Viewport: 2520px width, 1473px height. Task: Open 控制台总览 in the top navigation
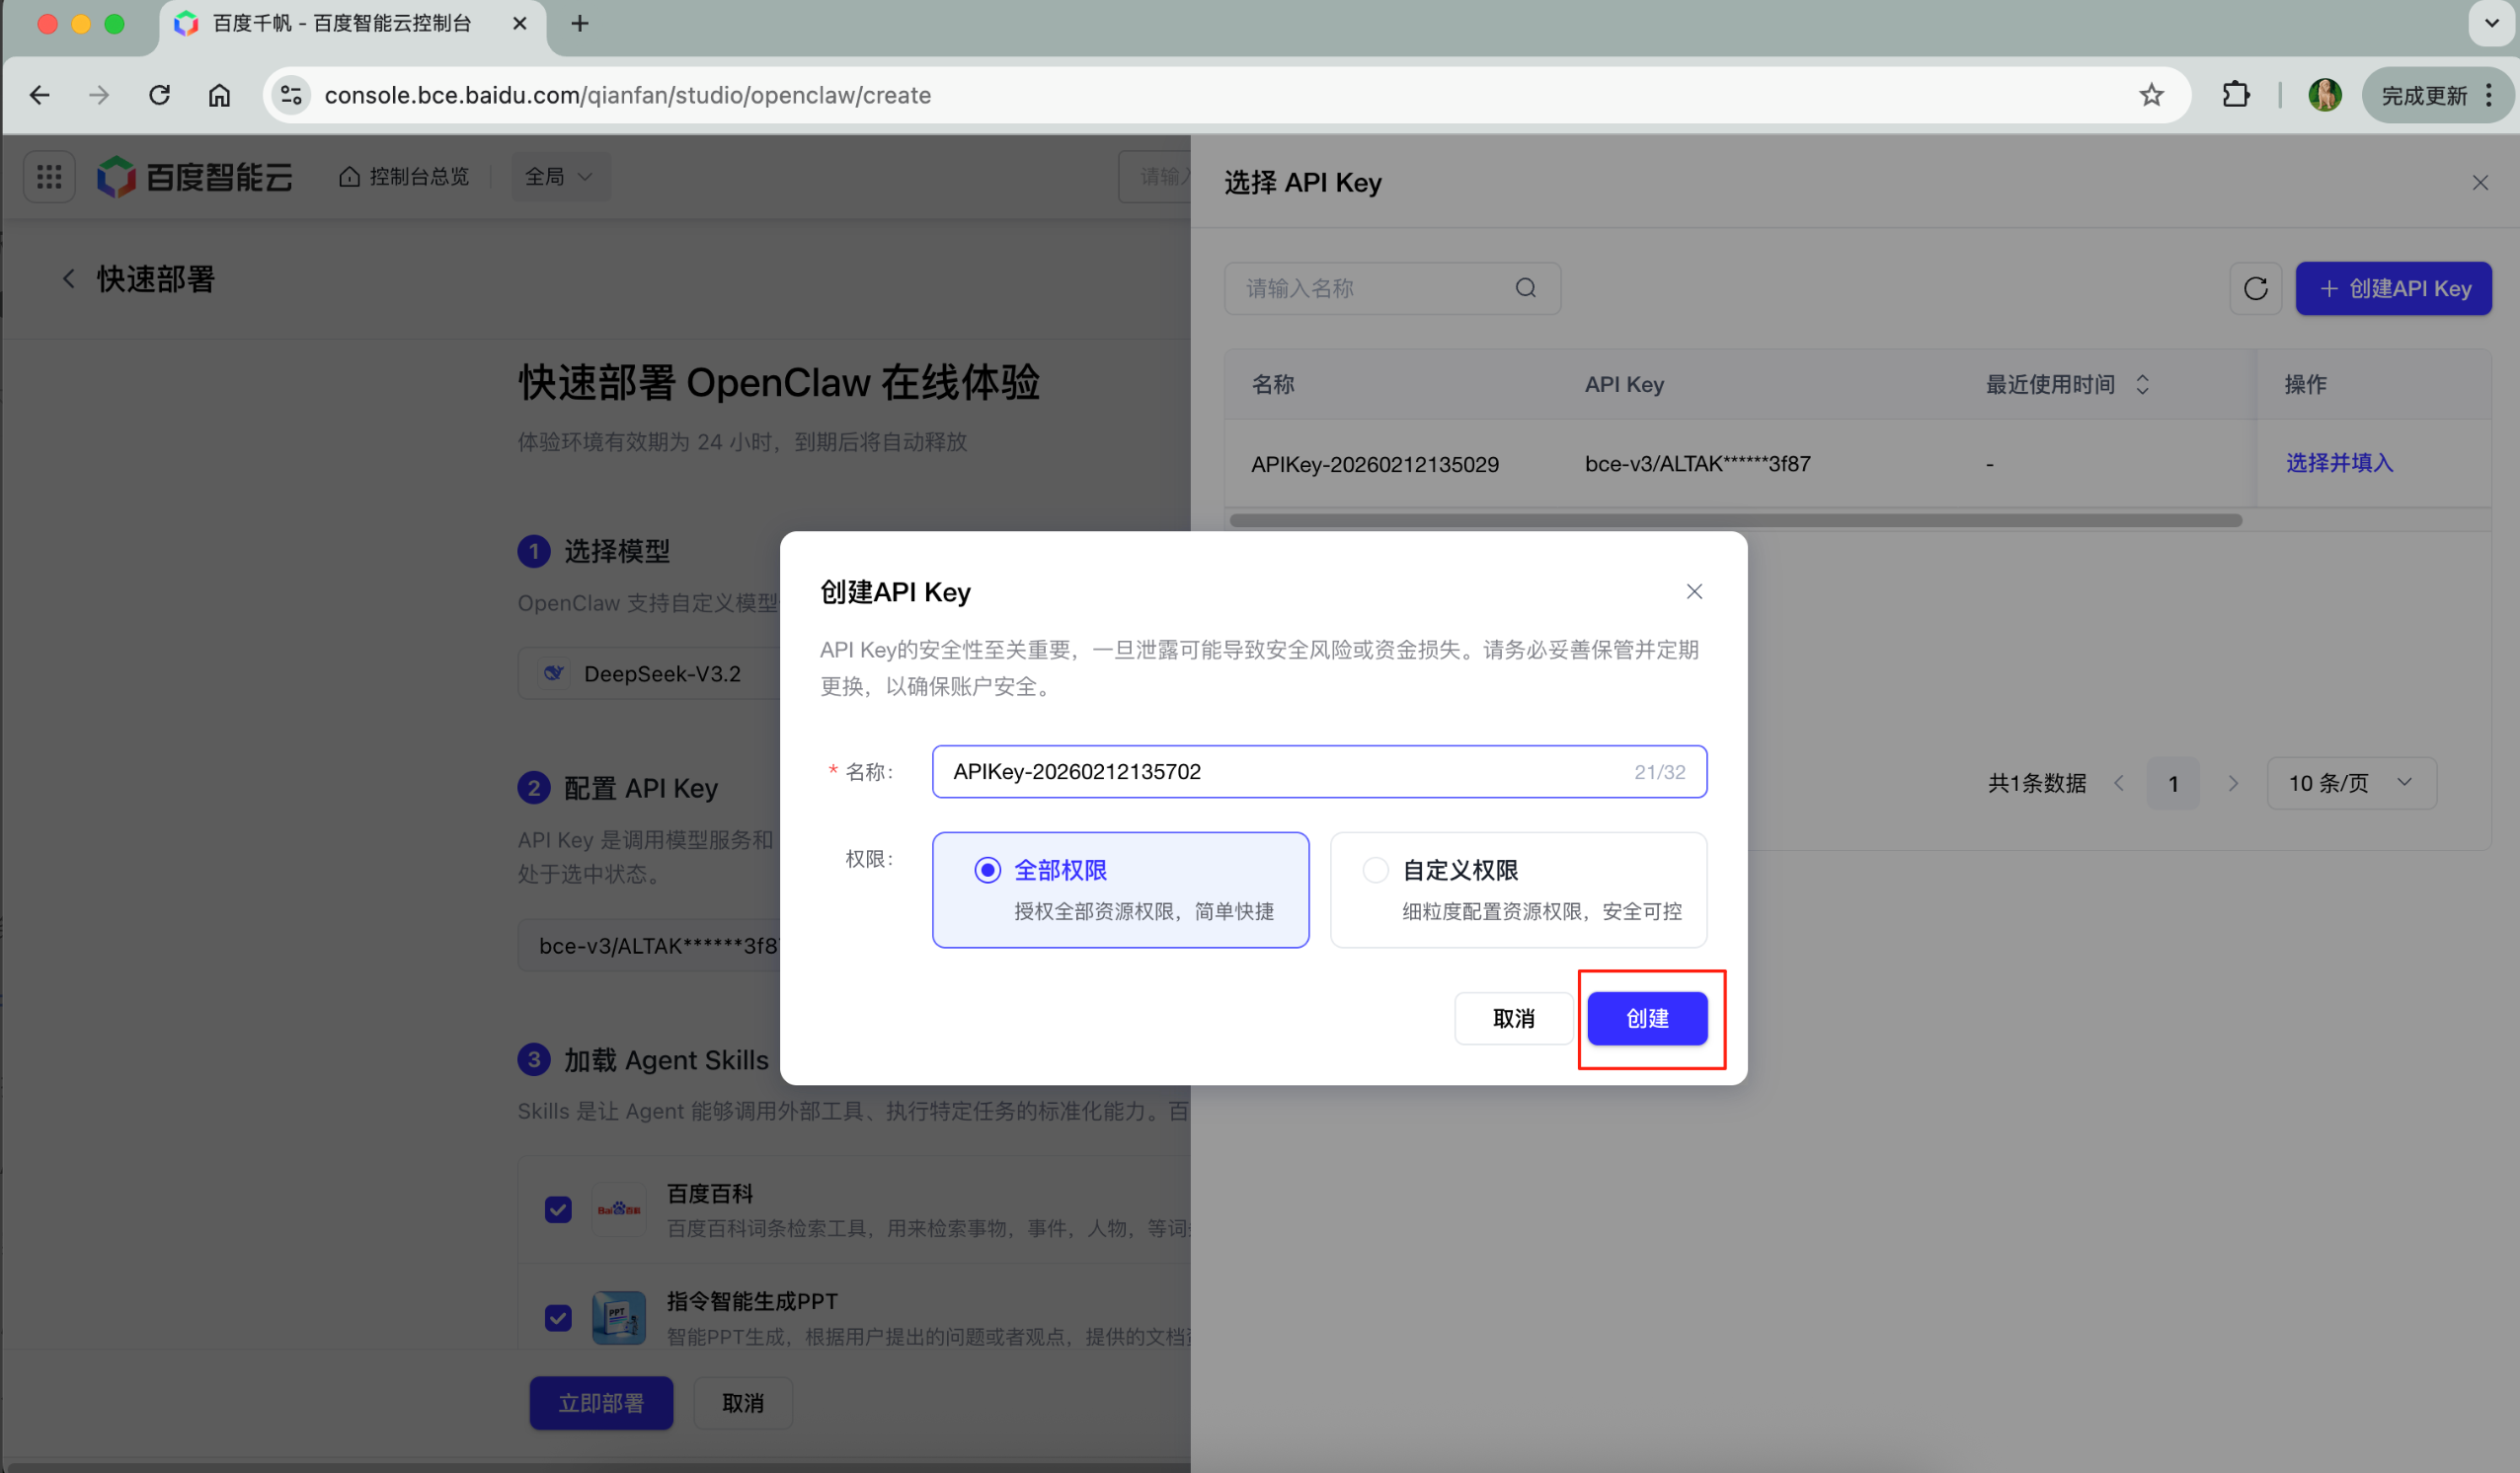pos(405,177)
